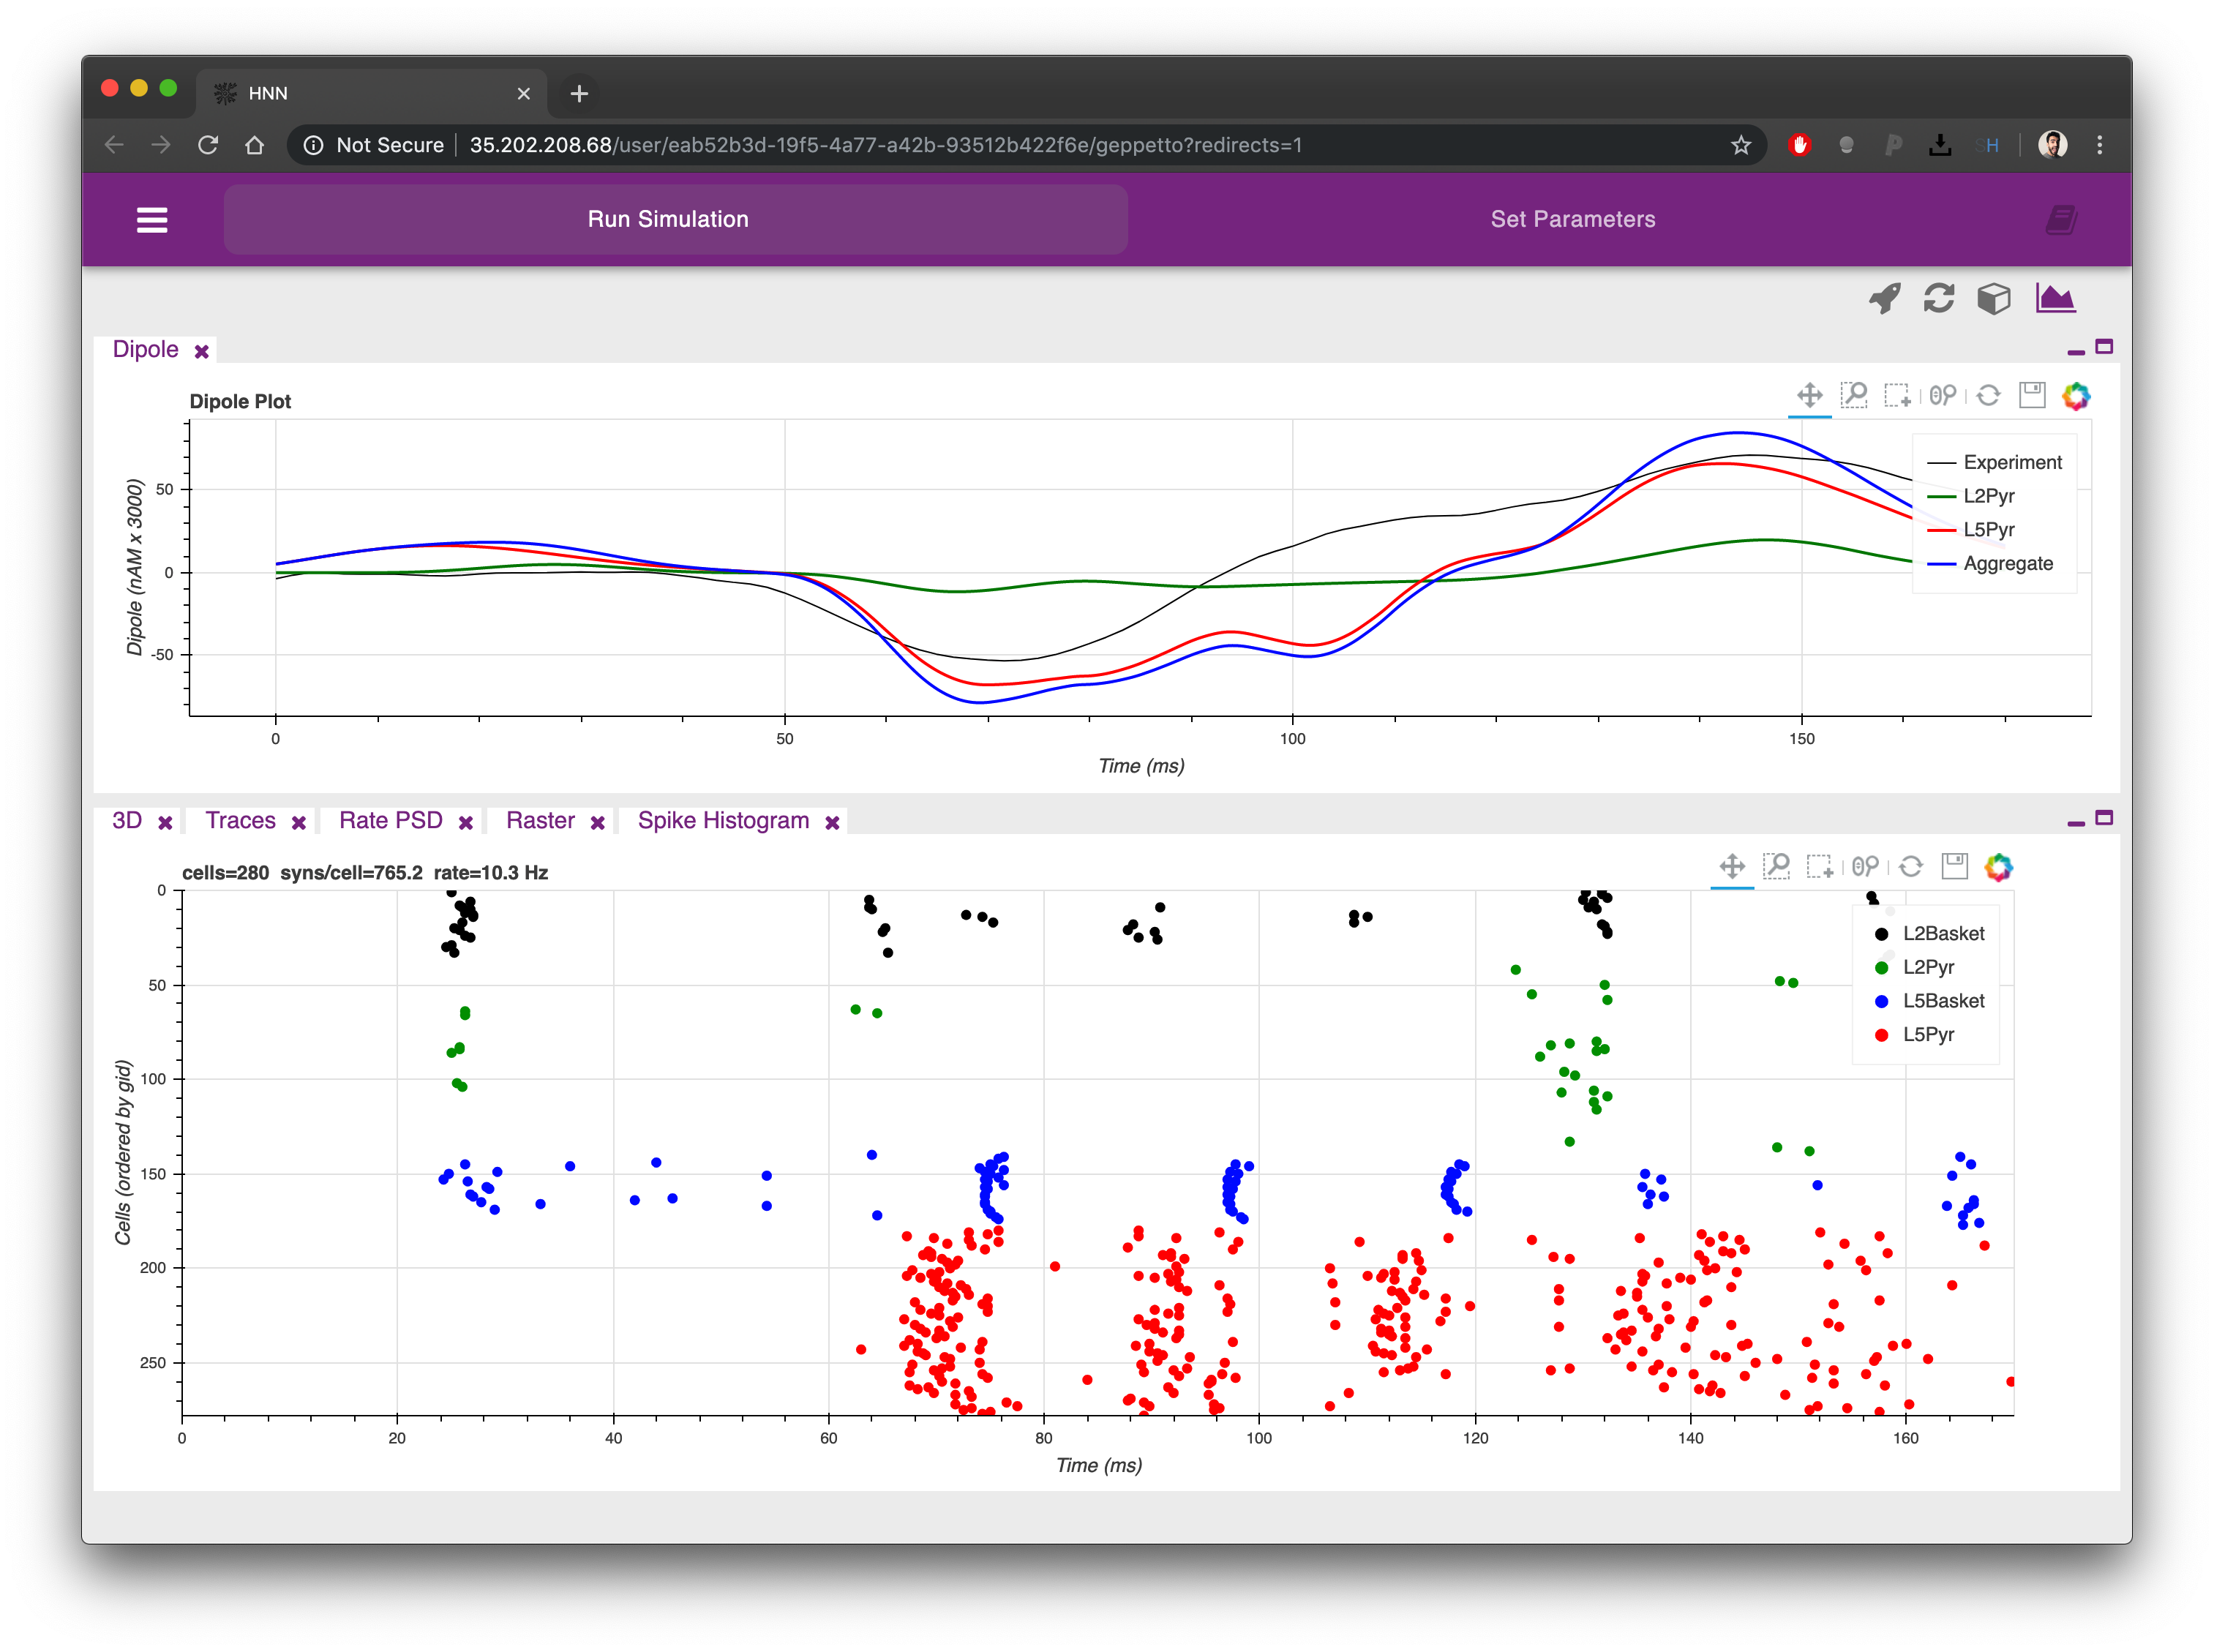Open the Set Parameters section
The image size is (2214, 1652).
tap(1572, 220)
